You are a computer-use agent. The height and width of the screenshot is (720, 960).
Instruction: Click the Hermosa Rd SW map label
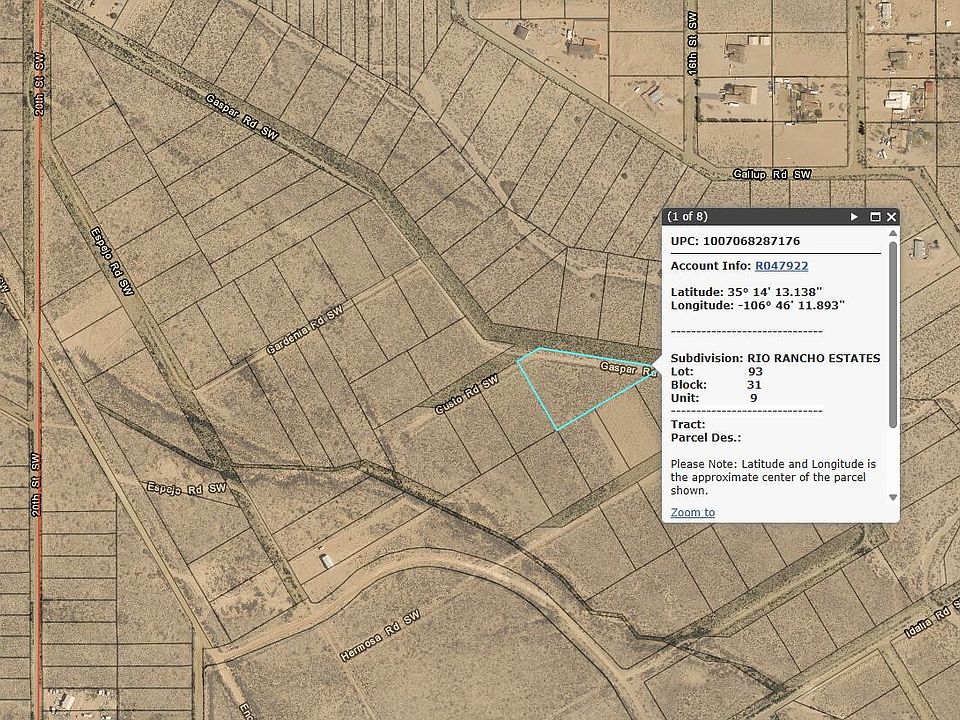(380, 636)
